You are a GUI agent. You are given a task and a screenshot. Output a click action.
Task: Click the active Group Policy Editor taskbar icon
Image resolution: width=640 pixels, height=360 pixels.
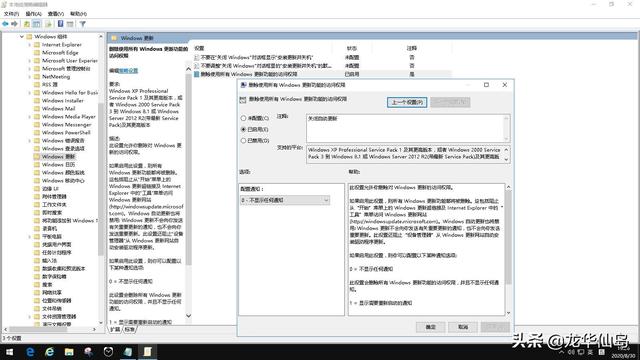[x=147, y=351]
